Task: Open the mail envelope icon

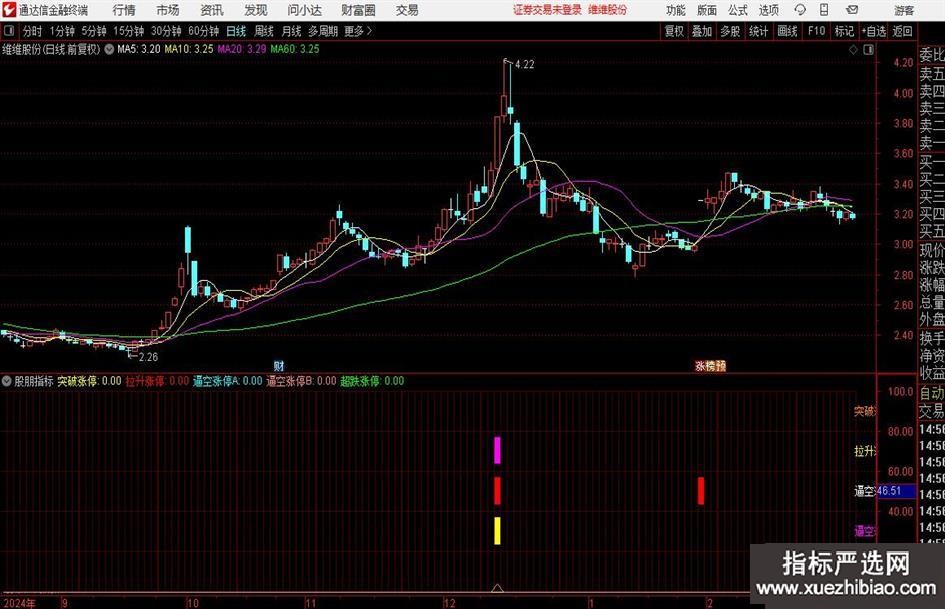Action: (852, 10)
